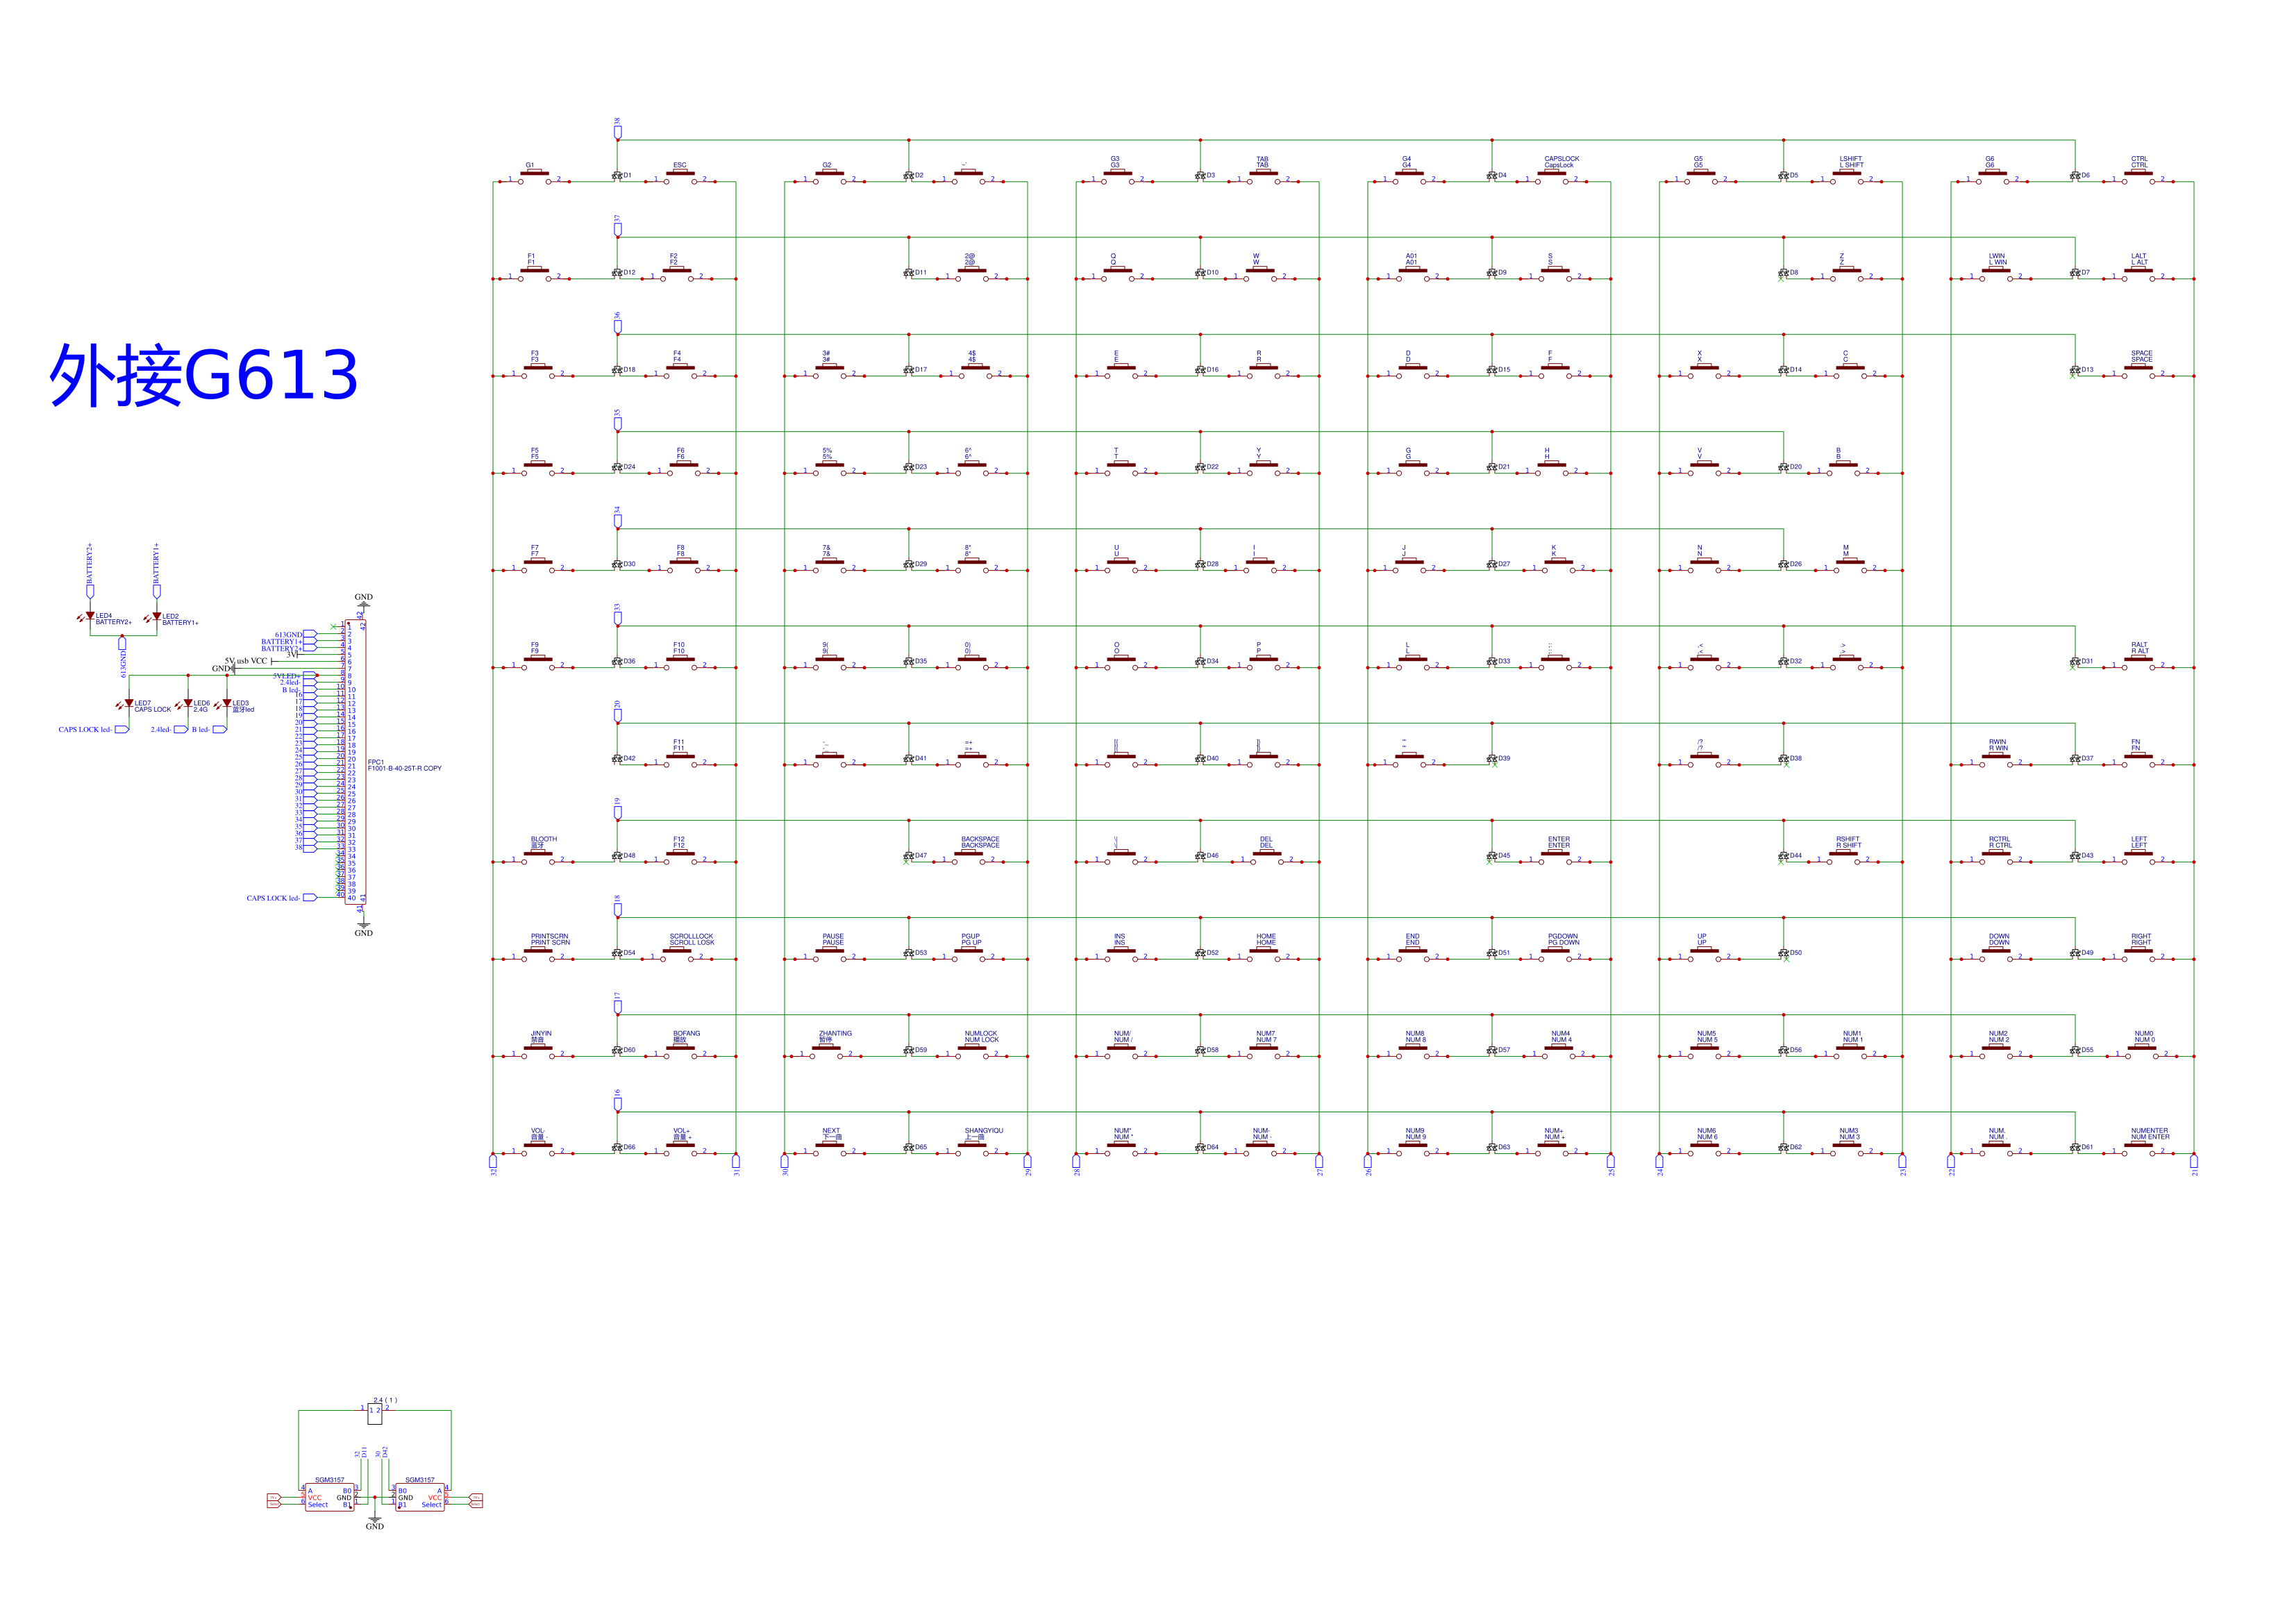
Task: Select the LED7 CAPS LOCK diode symbol
Action: coord(129,704)
